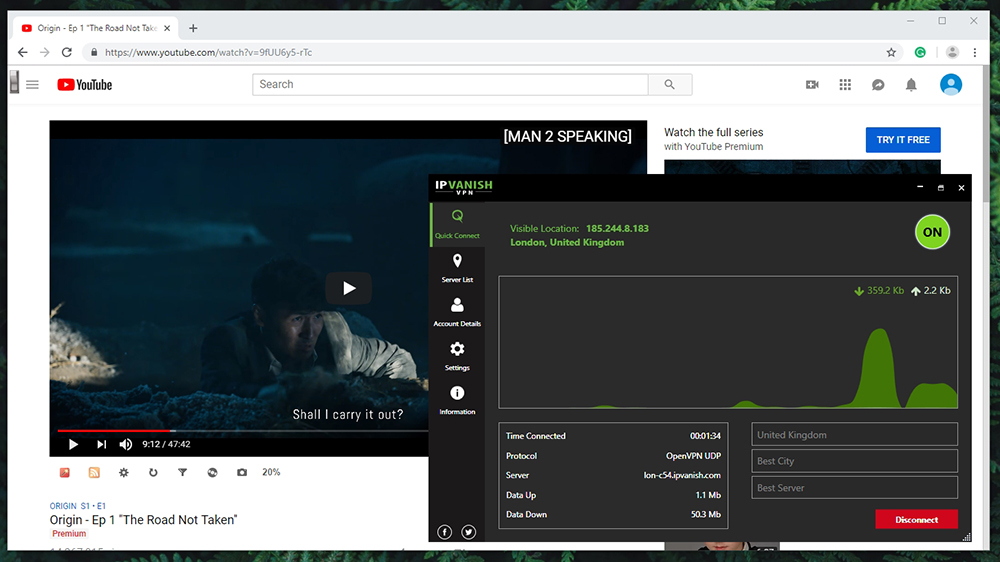Open IPVanish Facebook icon link
The image size is (1000, 562).
[445, 531]
